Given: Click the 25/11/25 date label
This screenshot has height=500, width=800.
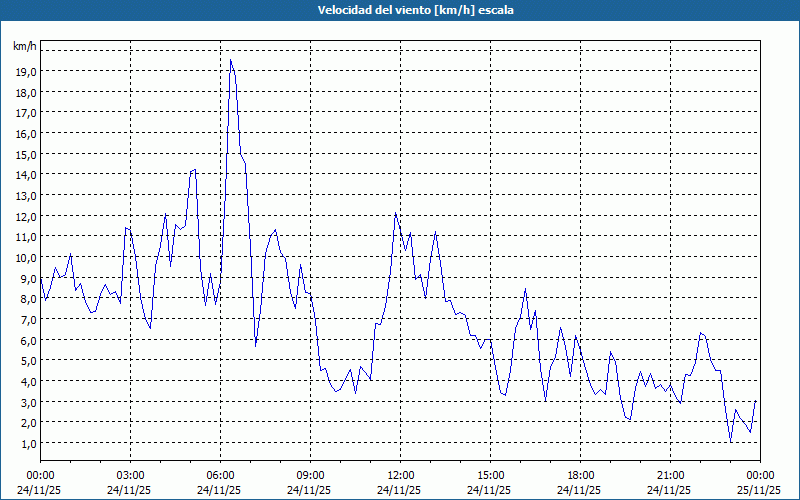Looking at the screenshot, I should coord(759,490).
